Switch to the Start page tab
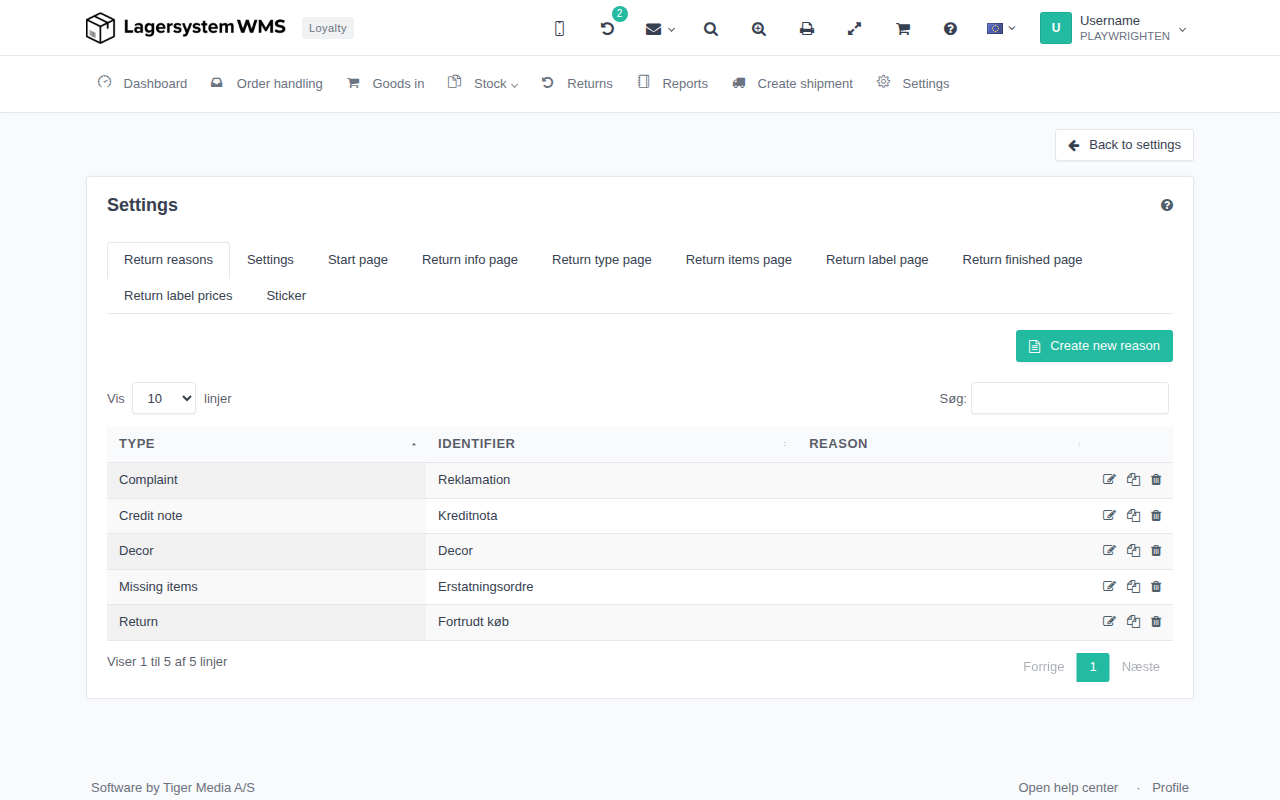The image size is (1280, 800). (x=358, y=260)
